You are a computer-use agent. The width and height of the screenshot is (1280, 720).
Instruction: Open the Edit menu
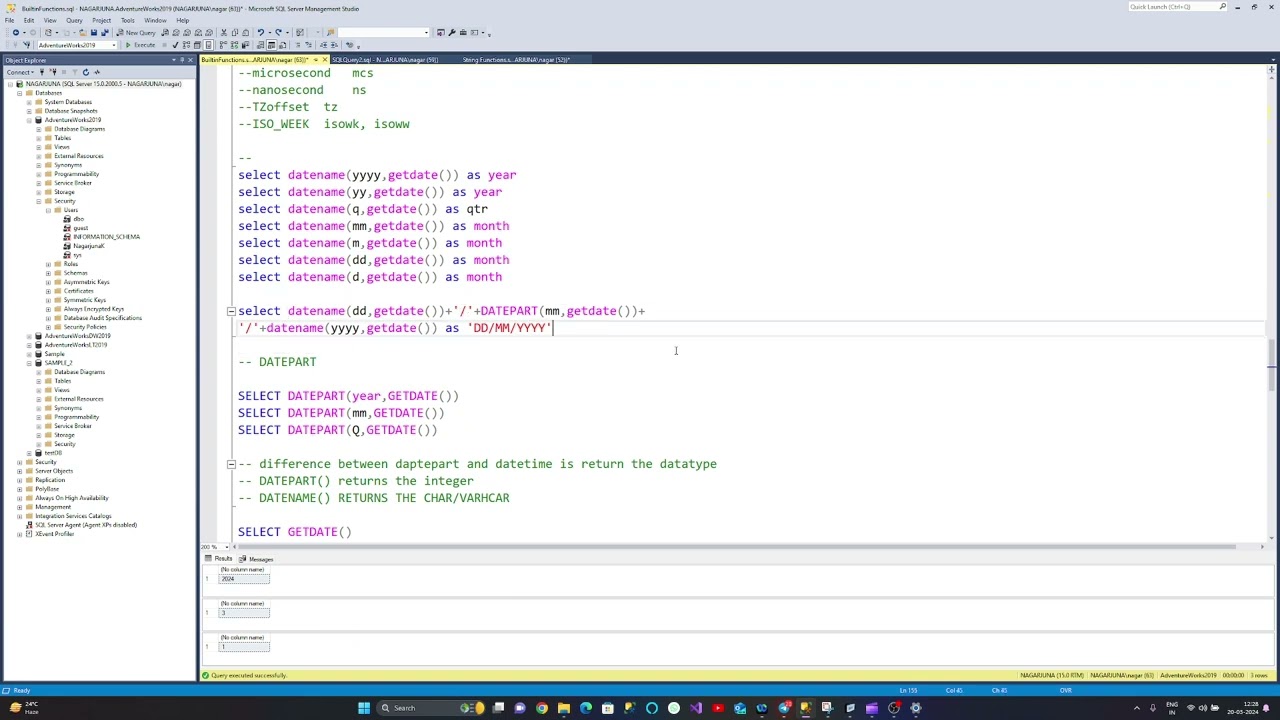coord(29,20)
